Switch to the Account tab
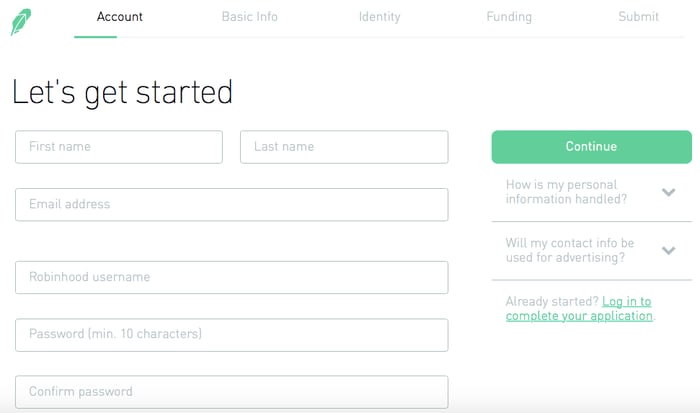The image size is (700, 413). pyautogui.click(x=120, y=17)
